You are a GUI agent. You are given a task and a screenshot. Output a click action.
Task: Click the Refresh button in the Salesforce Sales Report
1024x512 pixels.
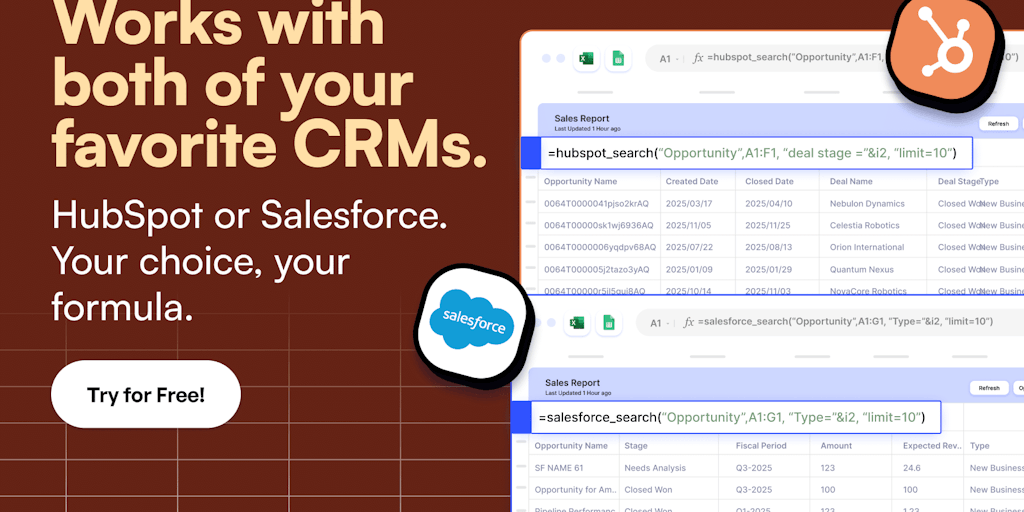pos(989,388)
